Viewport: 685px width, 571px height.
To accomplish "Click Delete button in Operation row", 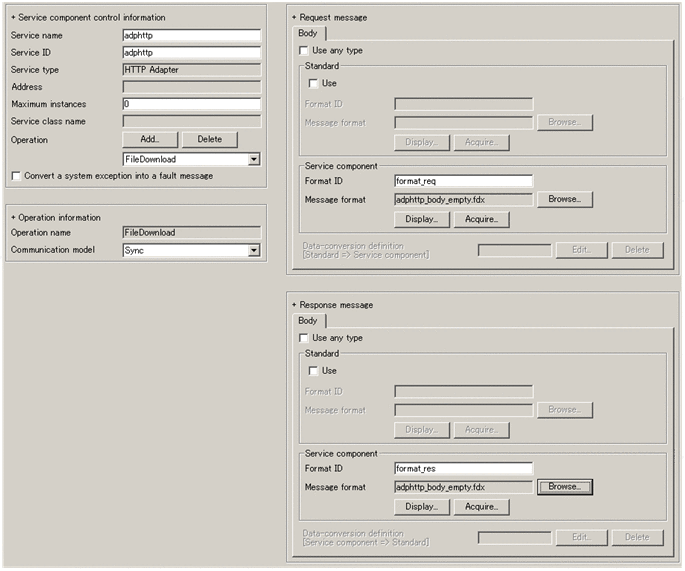I will (209, 140).
